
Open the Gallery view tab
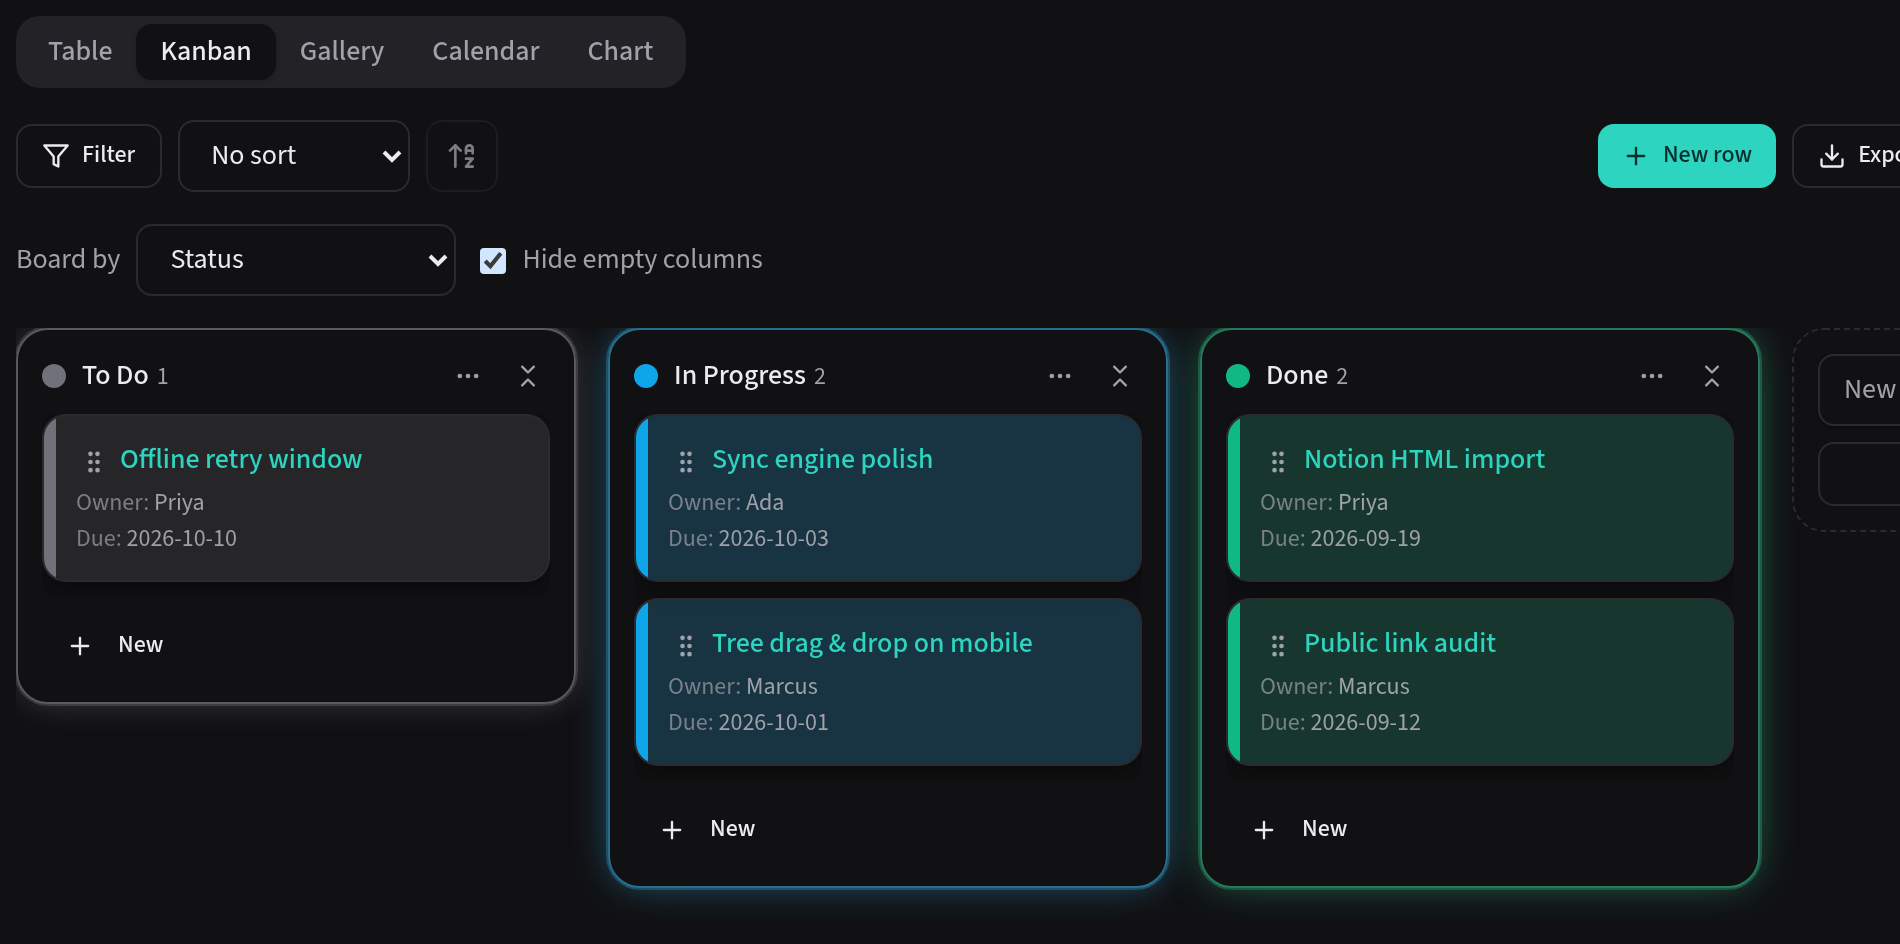click(342, 51)
